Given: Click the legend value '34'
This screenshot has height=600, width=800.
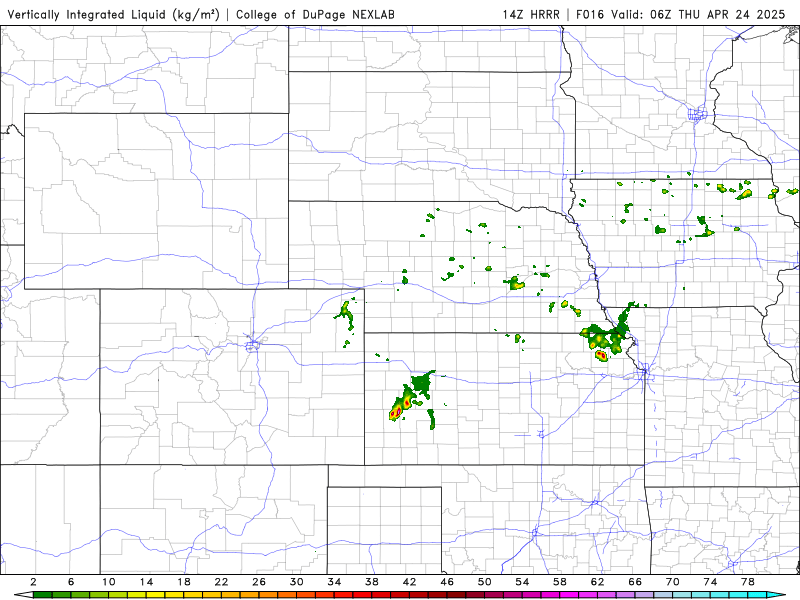Looking at the screenshot, I should (x=334, y=582).
